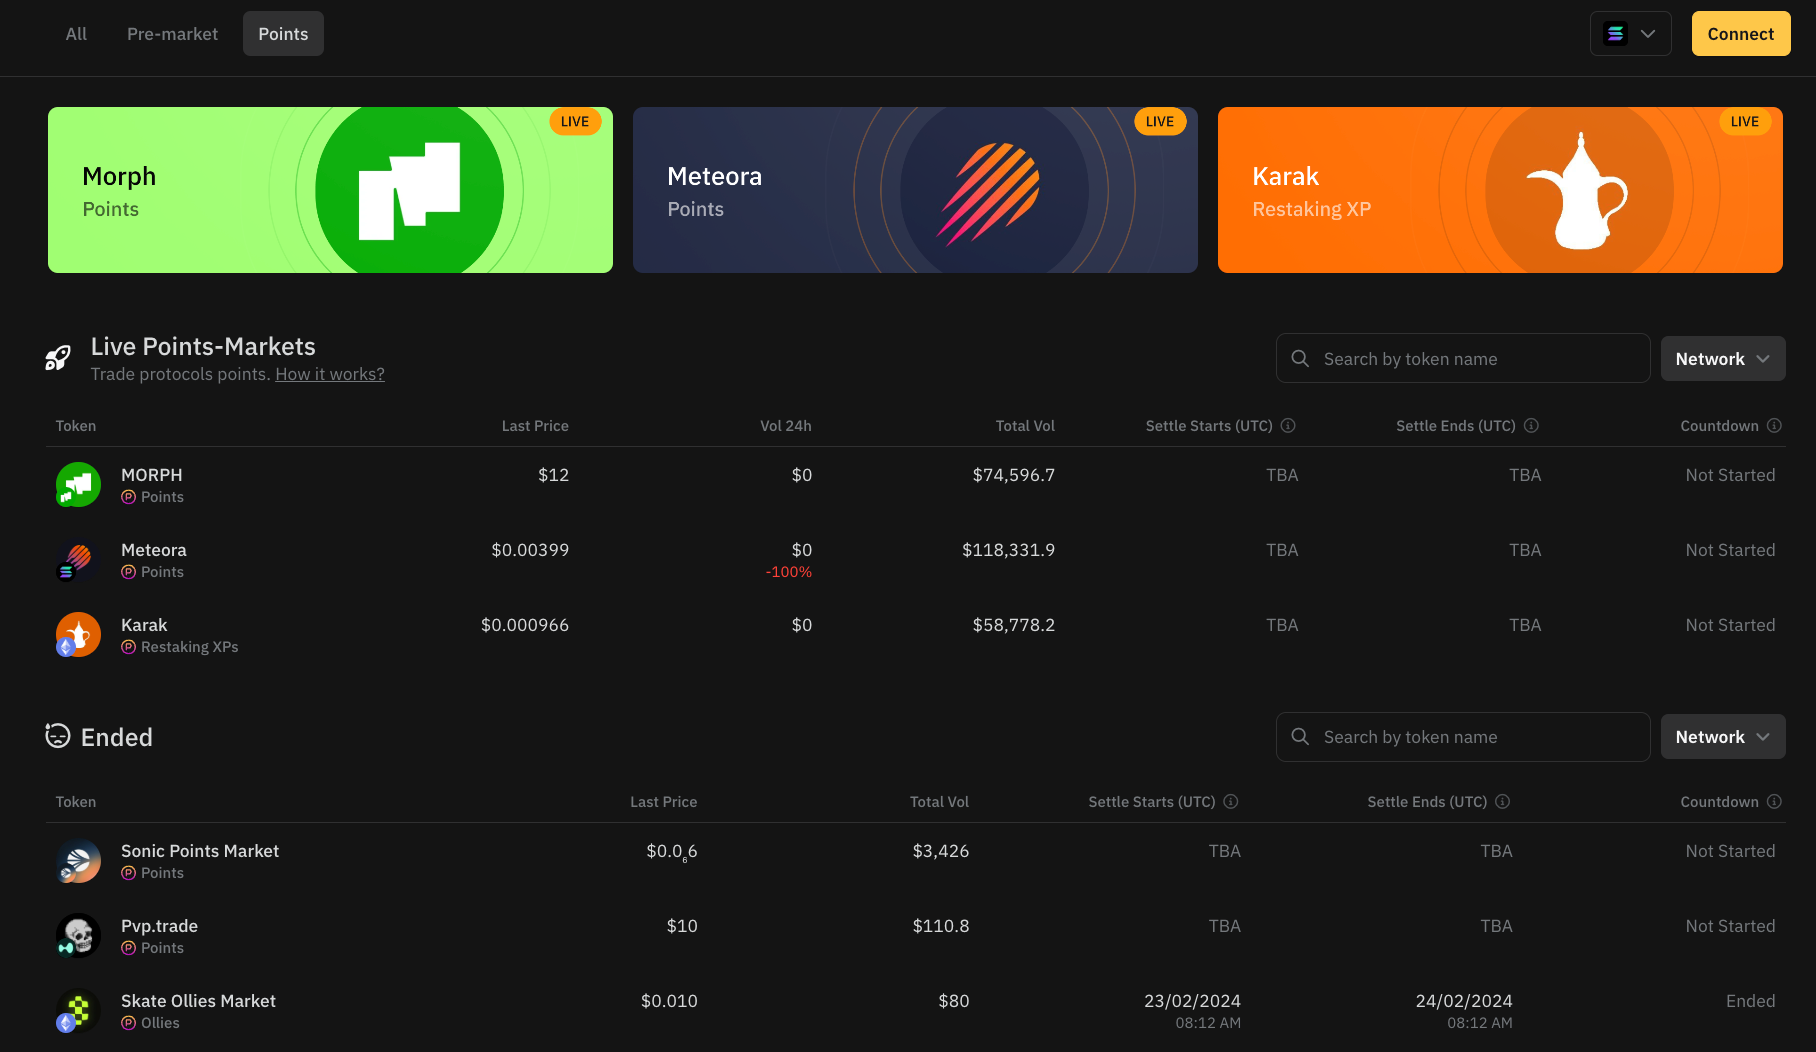Click the badge icon beside Ollies label

(128, 1023)
